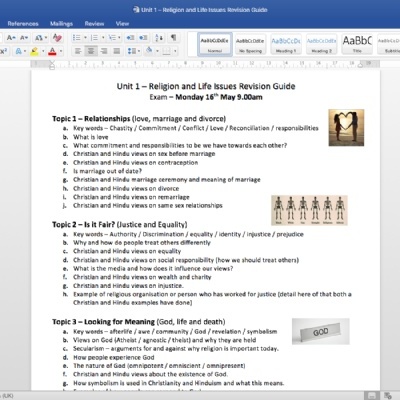Click the print layout view icon in status bar
Image resolution: width=400 pixels, height=400 pixels.
click(x=371, y=396)
